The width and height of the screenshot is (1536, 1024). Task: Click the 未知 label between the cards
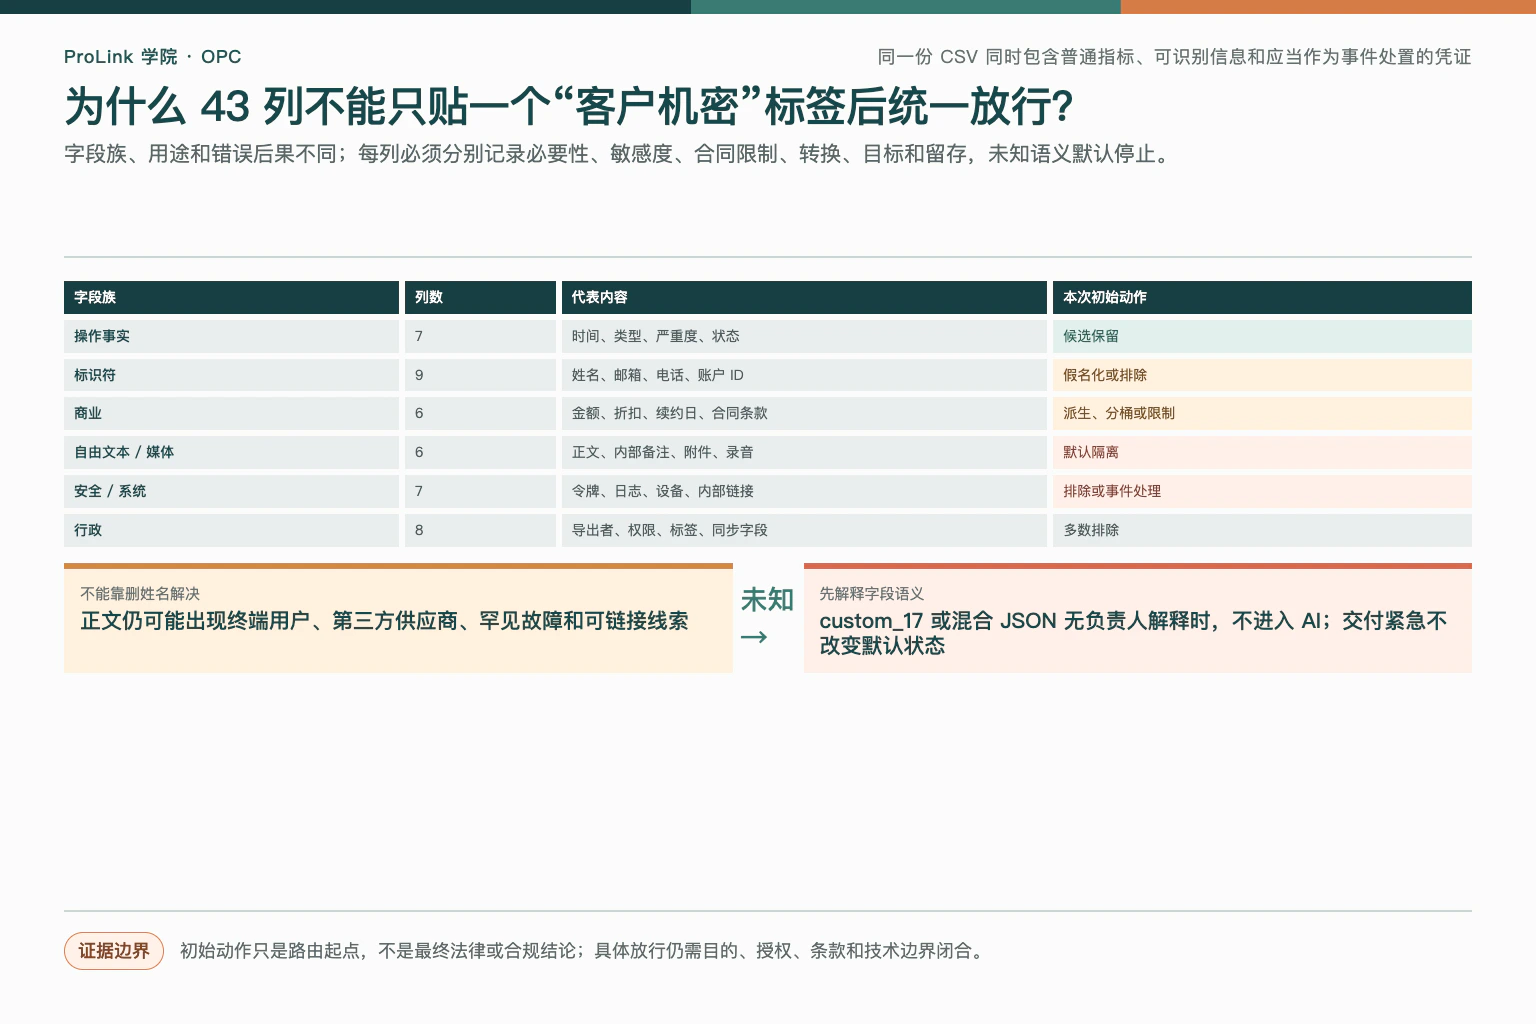pos(767,600)
